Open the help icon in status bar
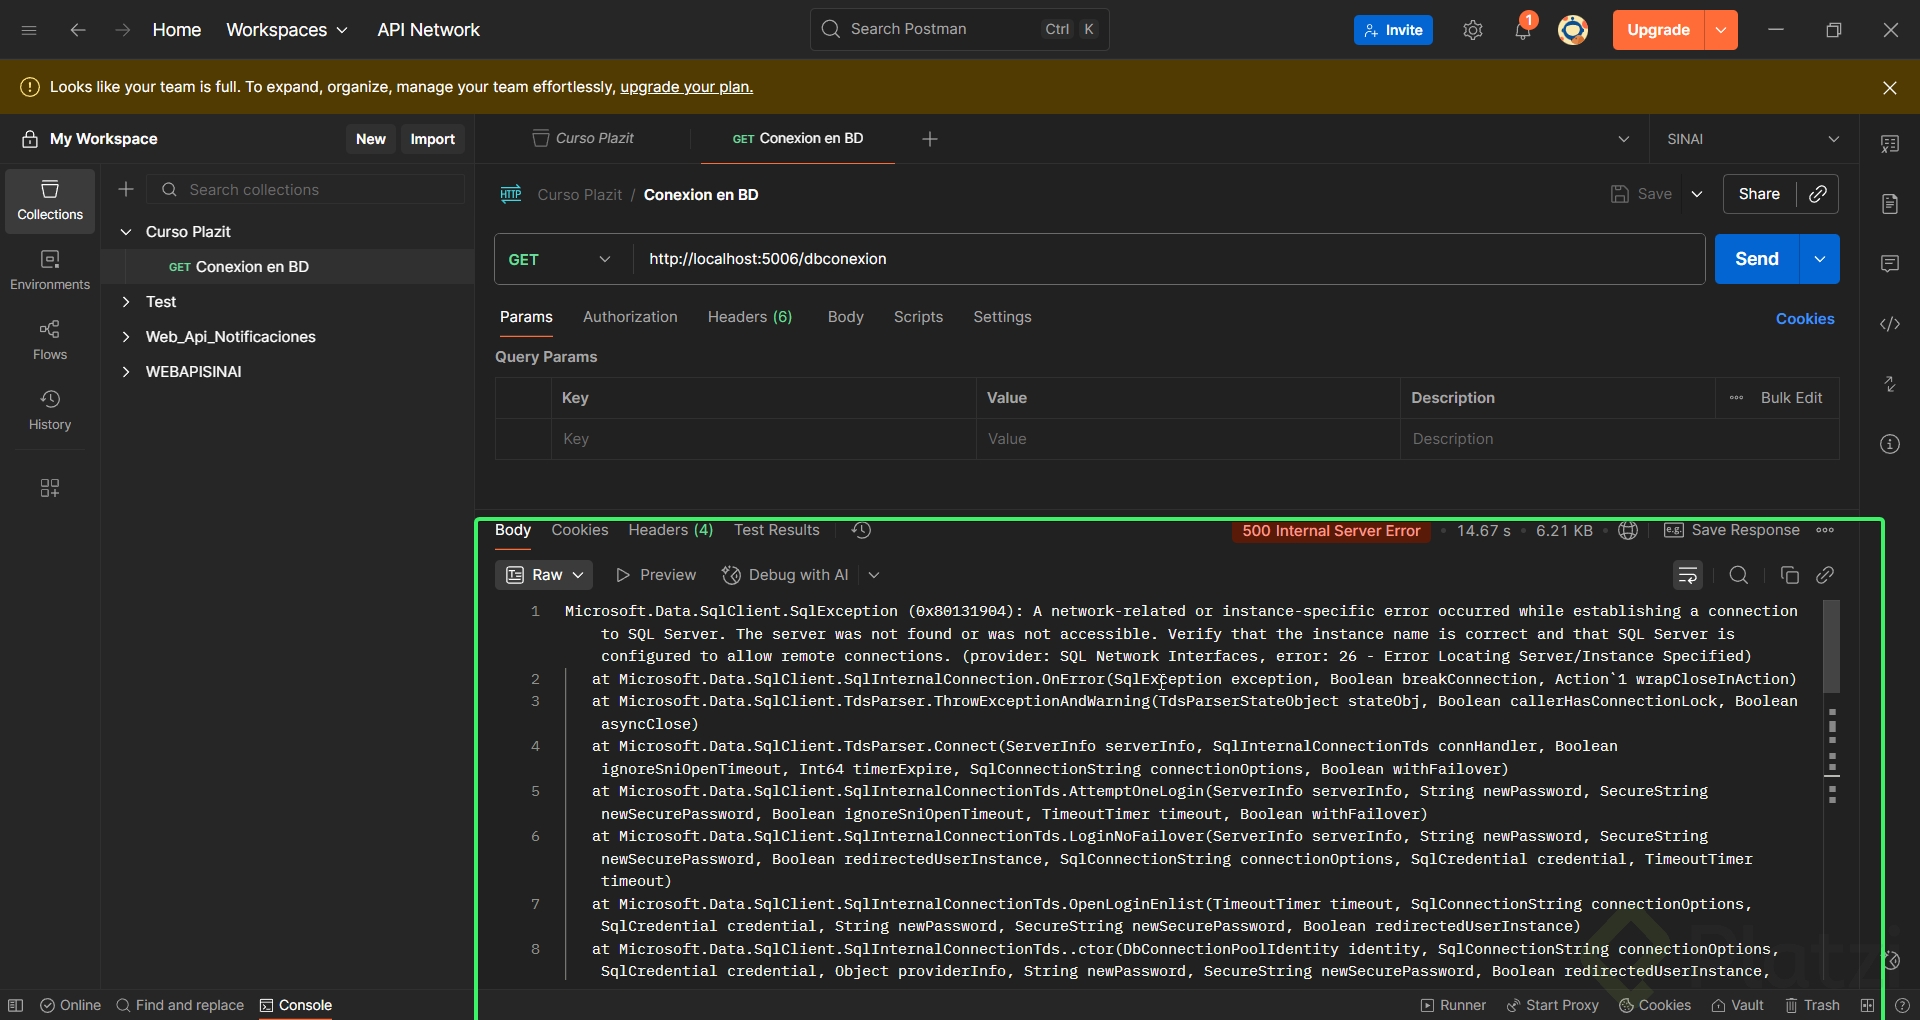The width and height of the screenshot is (1920, 1020). click(x=1902, y=1005)
